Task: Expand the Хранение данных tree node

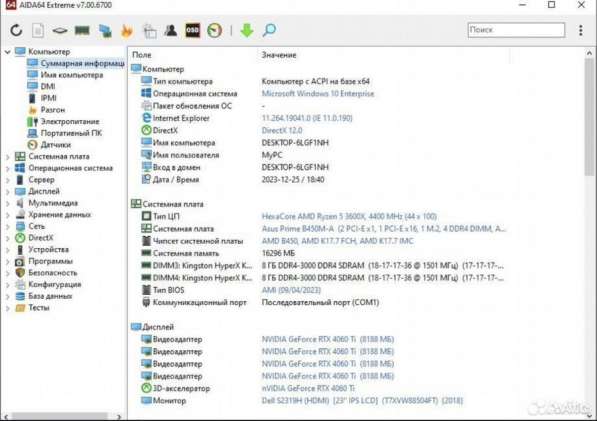Action: click(x=8, y=215)
